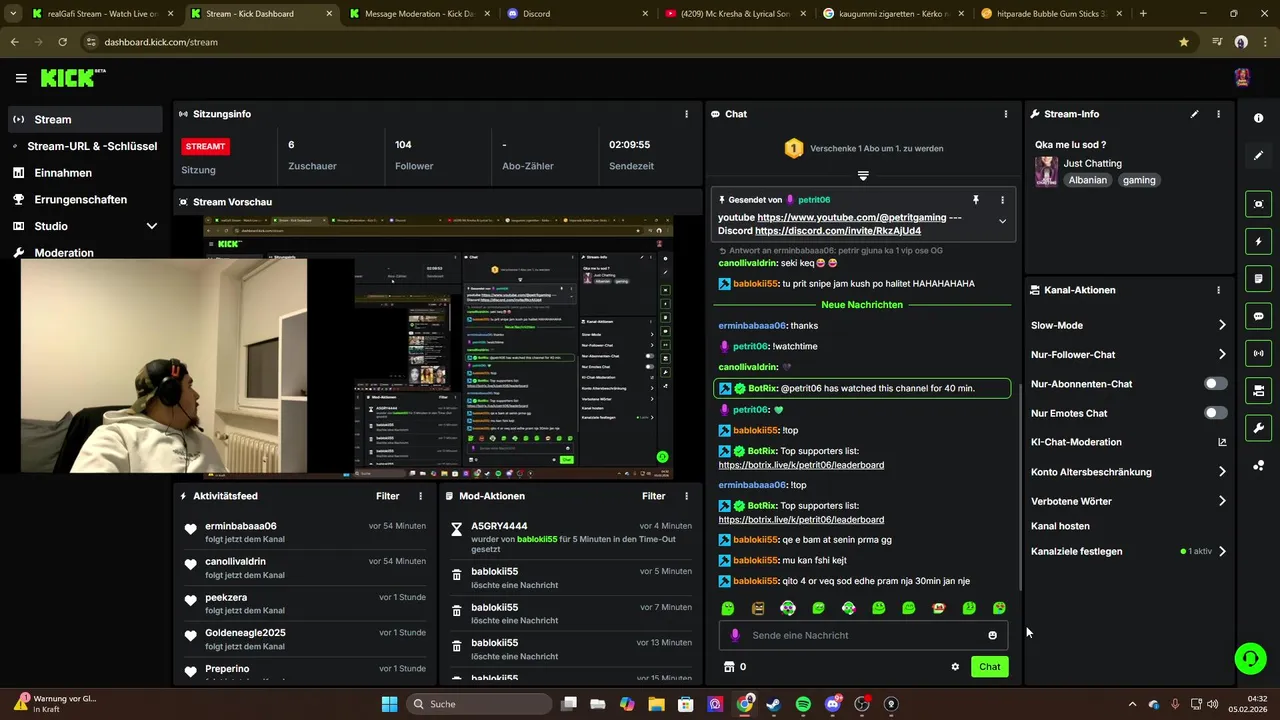Screen dimensions: 1280x720
Task: Open Spotify from the Windows taskbar
Action: click(x=803, y=704)
